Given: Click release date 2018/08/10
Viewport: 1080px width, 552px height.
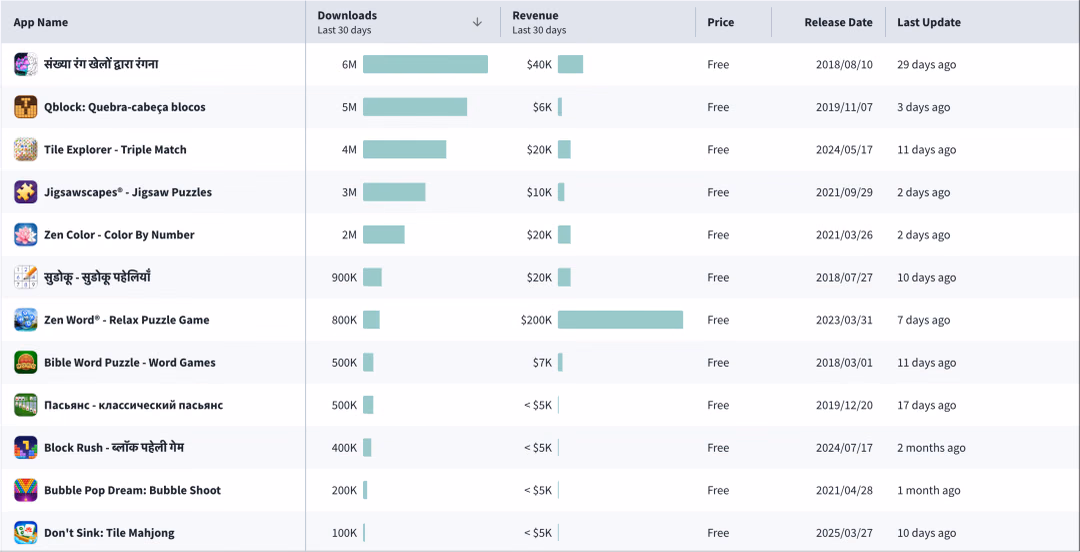Looking at the screenshot, I should (x=844, y=64).
